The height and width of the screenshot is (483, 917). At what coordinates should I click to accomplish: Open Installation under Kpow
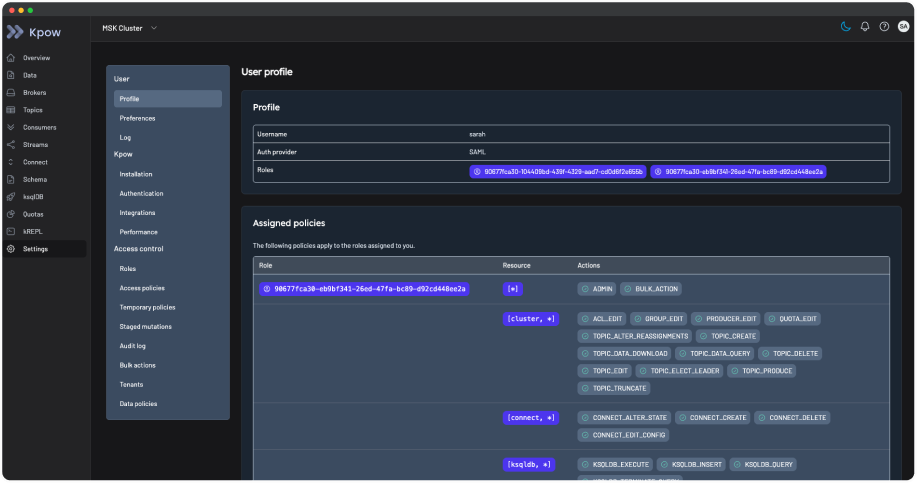136,174
